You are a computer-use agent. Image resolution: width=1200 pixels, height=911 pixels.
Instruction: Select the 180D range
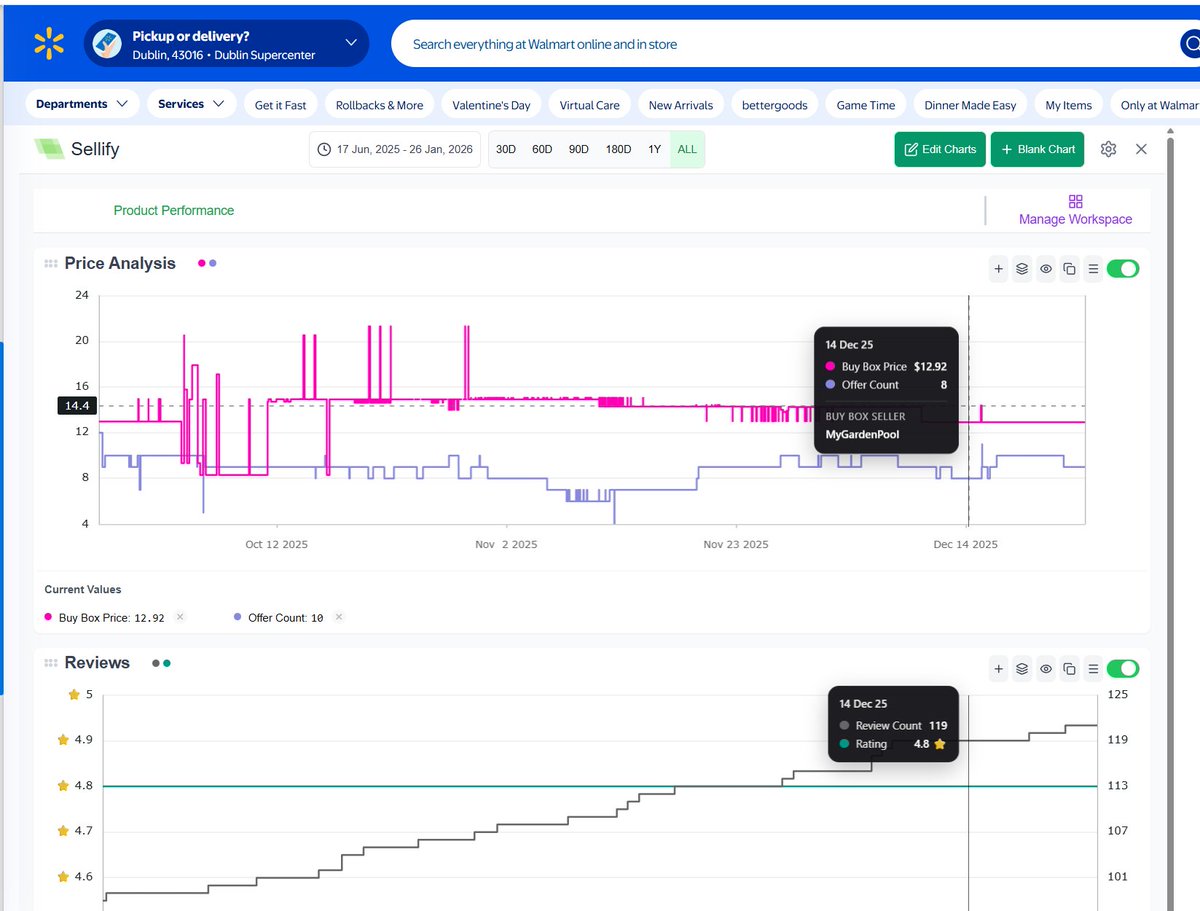(618, 149)
